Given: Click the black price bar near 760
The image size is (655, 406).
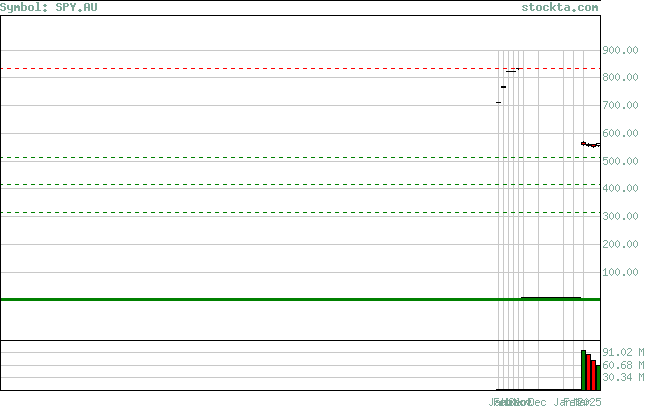Looking at the screenshot, I should 503,87.
